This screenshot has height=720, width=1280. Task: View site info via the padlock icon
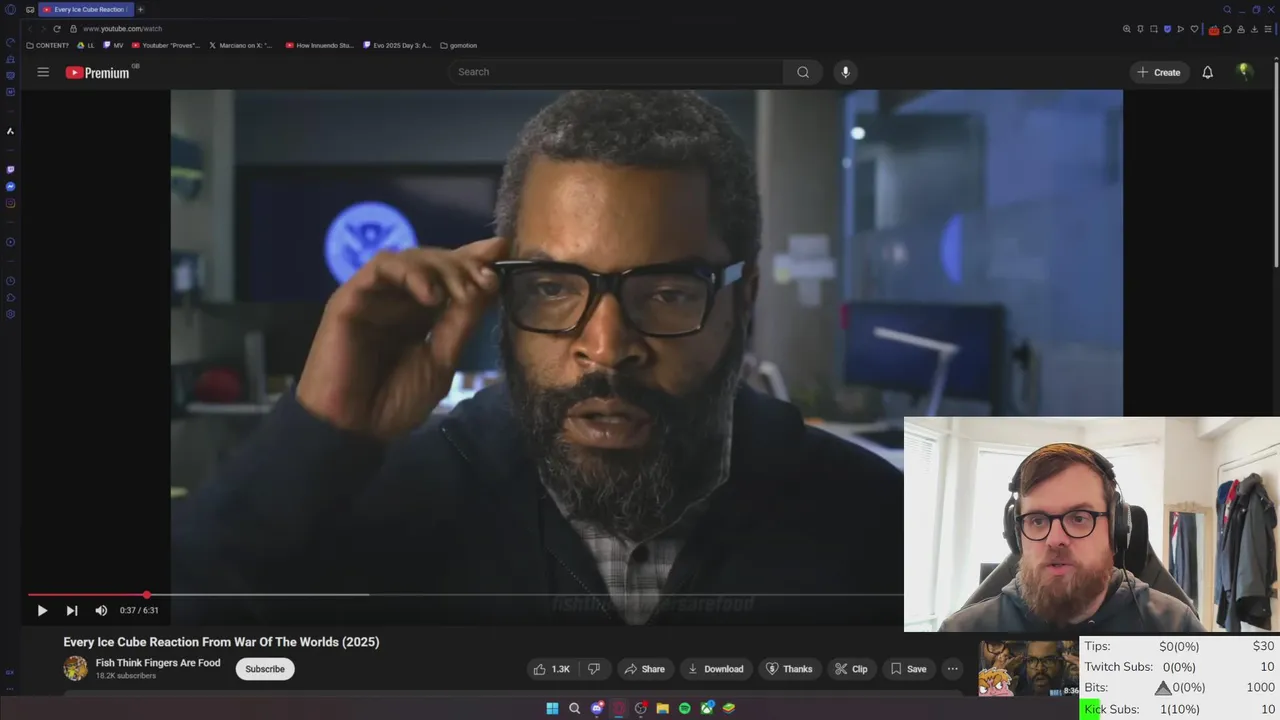click(x=73, y=29)
